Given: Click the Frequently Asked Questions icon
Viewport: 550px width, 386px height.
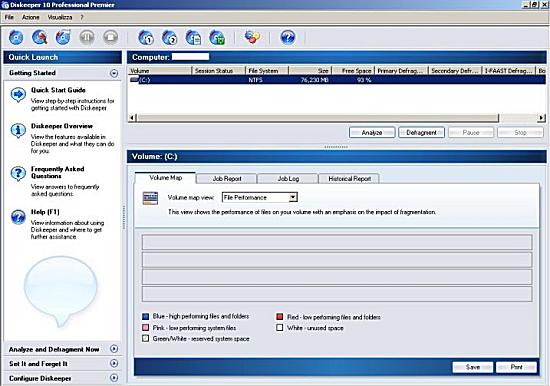Looking at the screenshot, I should point(18,173).
